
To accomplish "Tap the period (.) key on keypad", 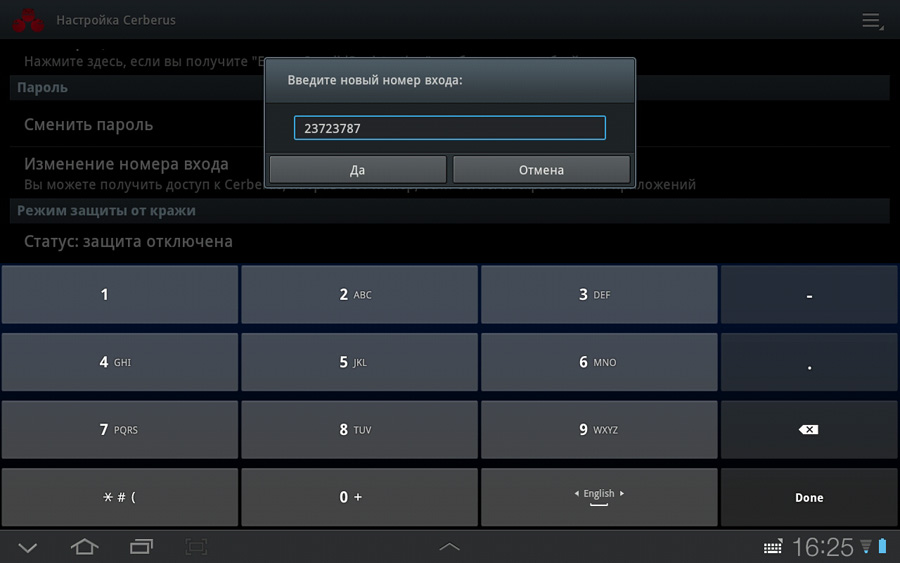I will 809,362.
